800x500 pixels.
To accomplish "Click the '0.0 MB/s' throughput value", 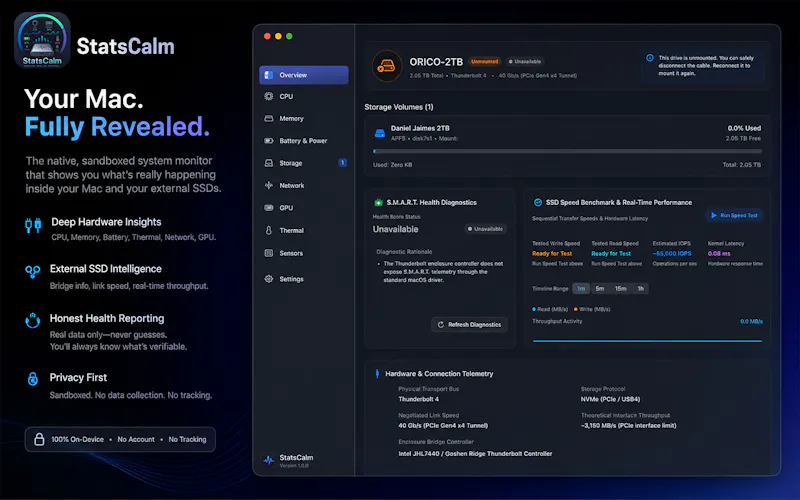I will (x=751, y=321).
